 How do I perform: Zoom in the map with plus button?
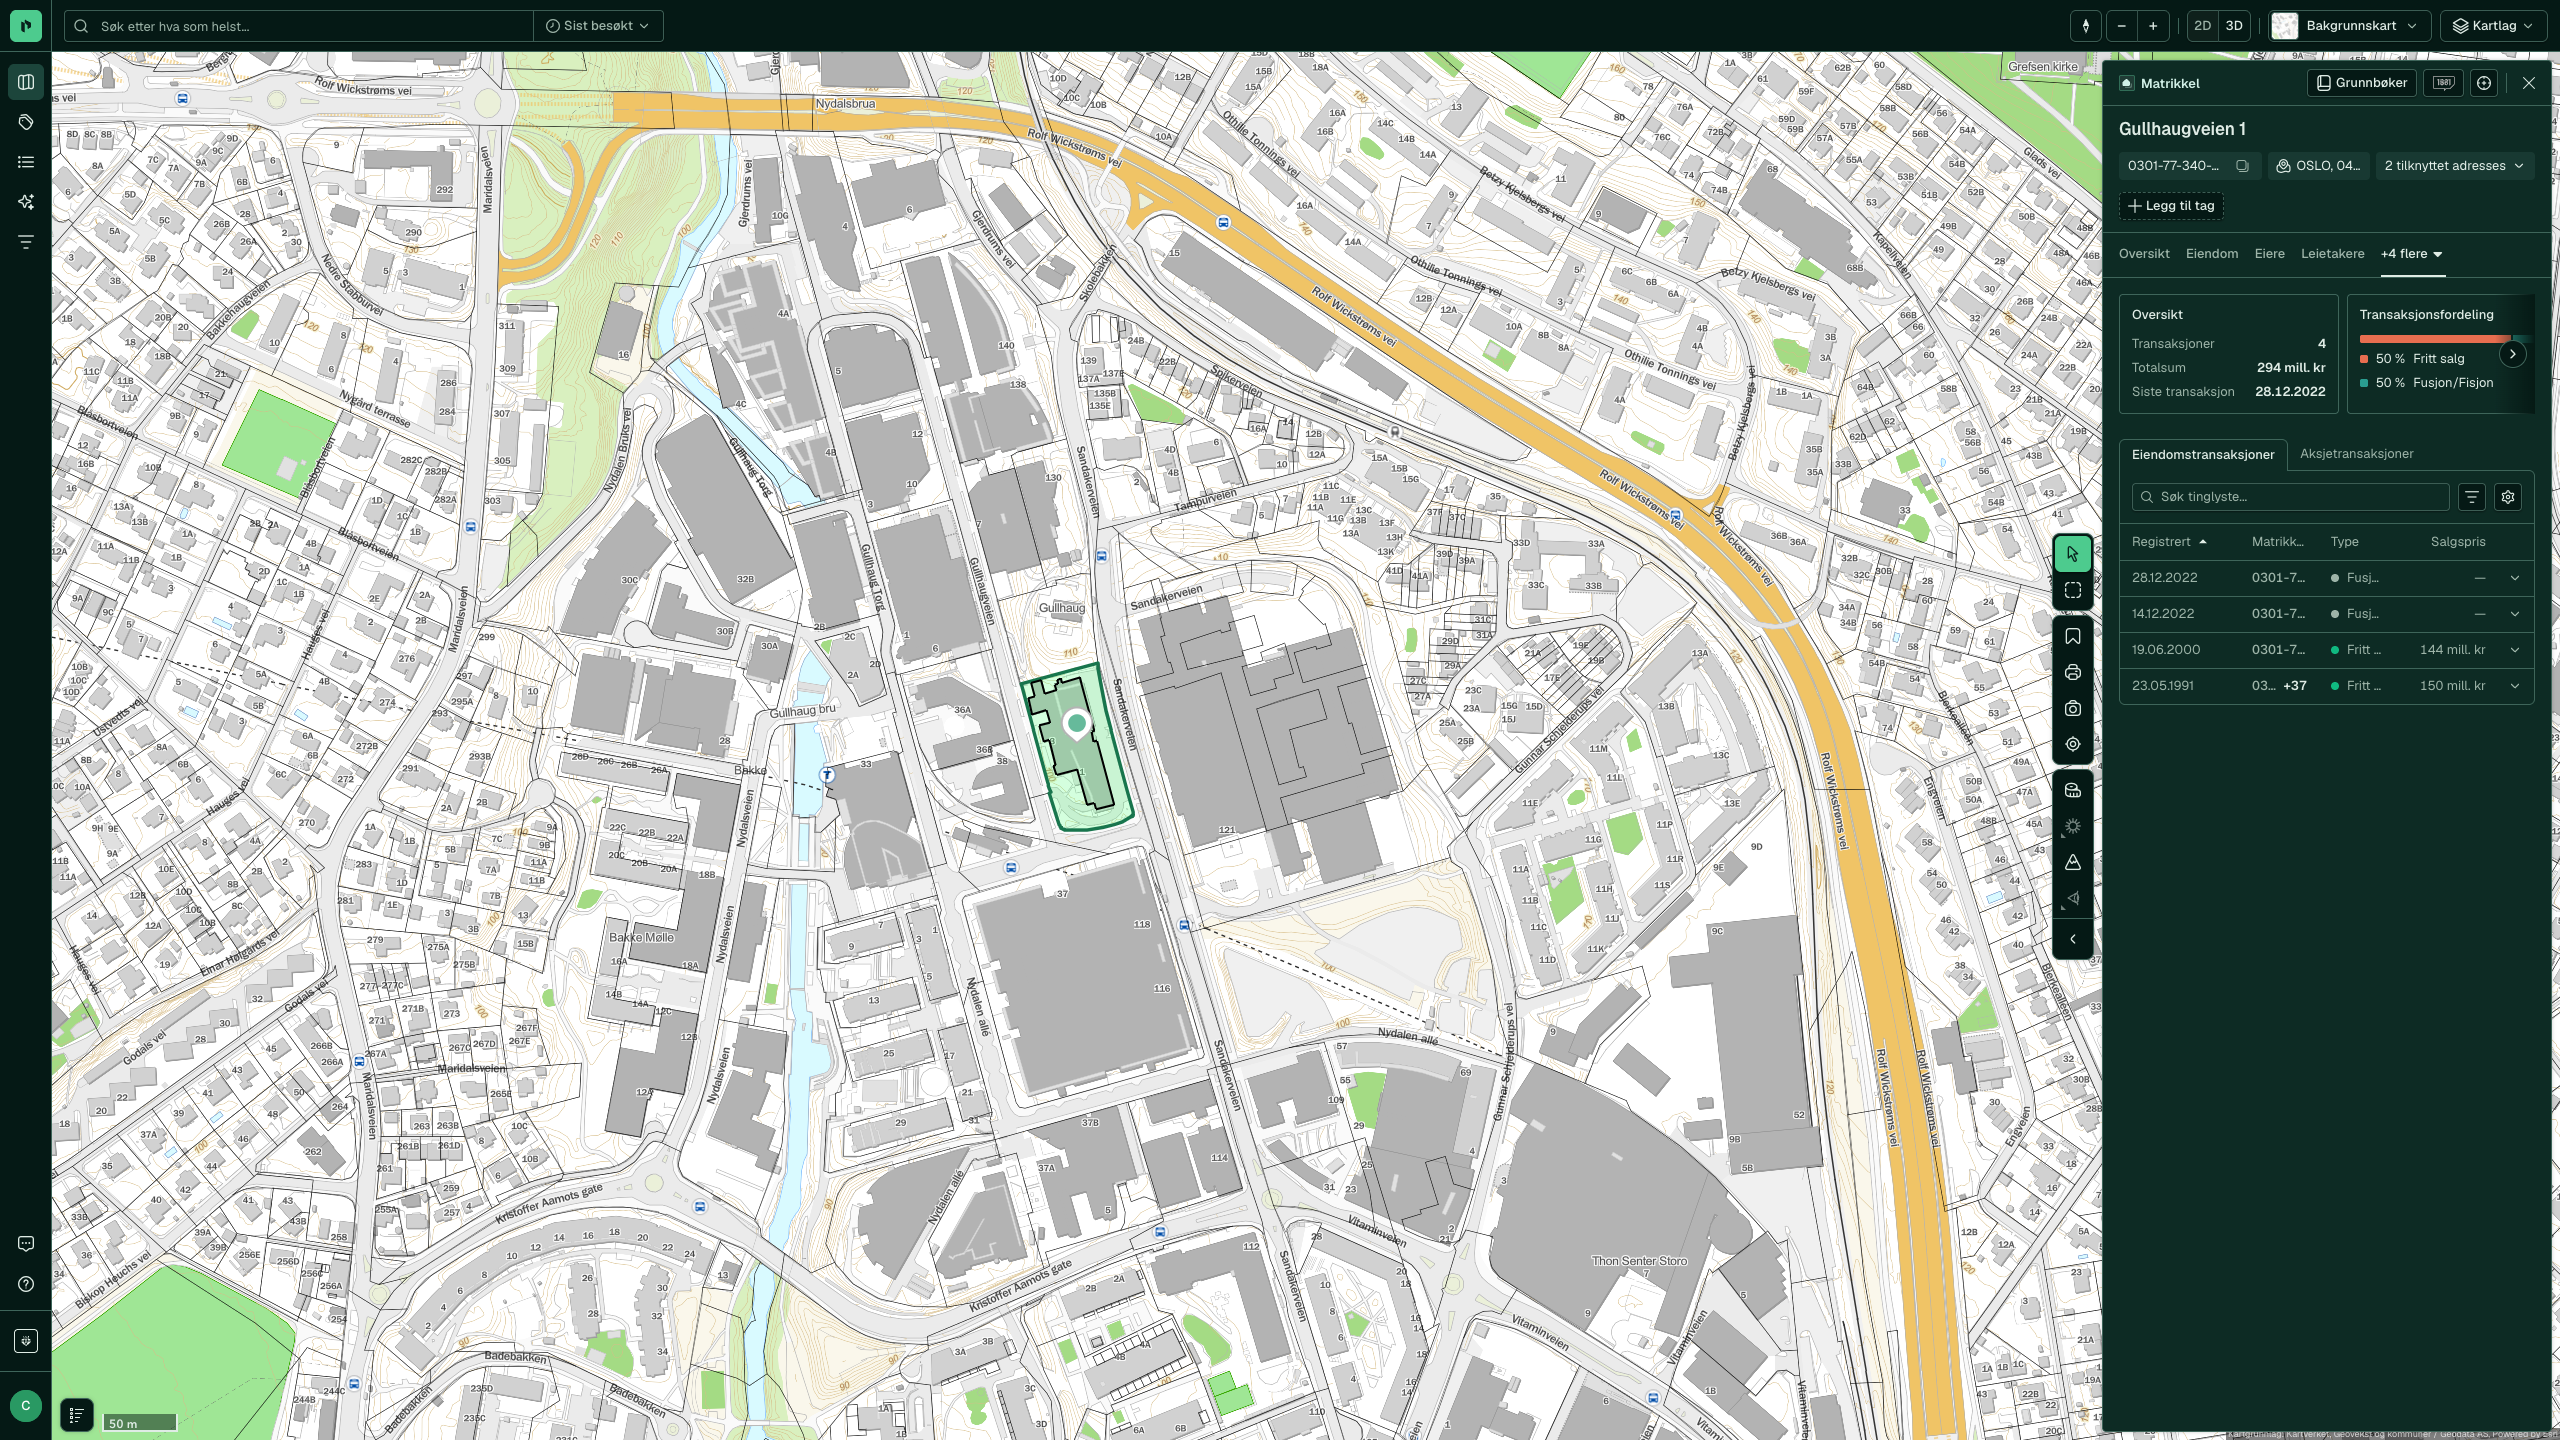tap(2153, 26)
